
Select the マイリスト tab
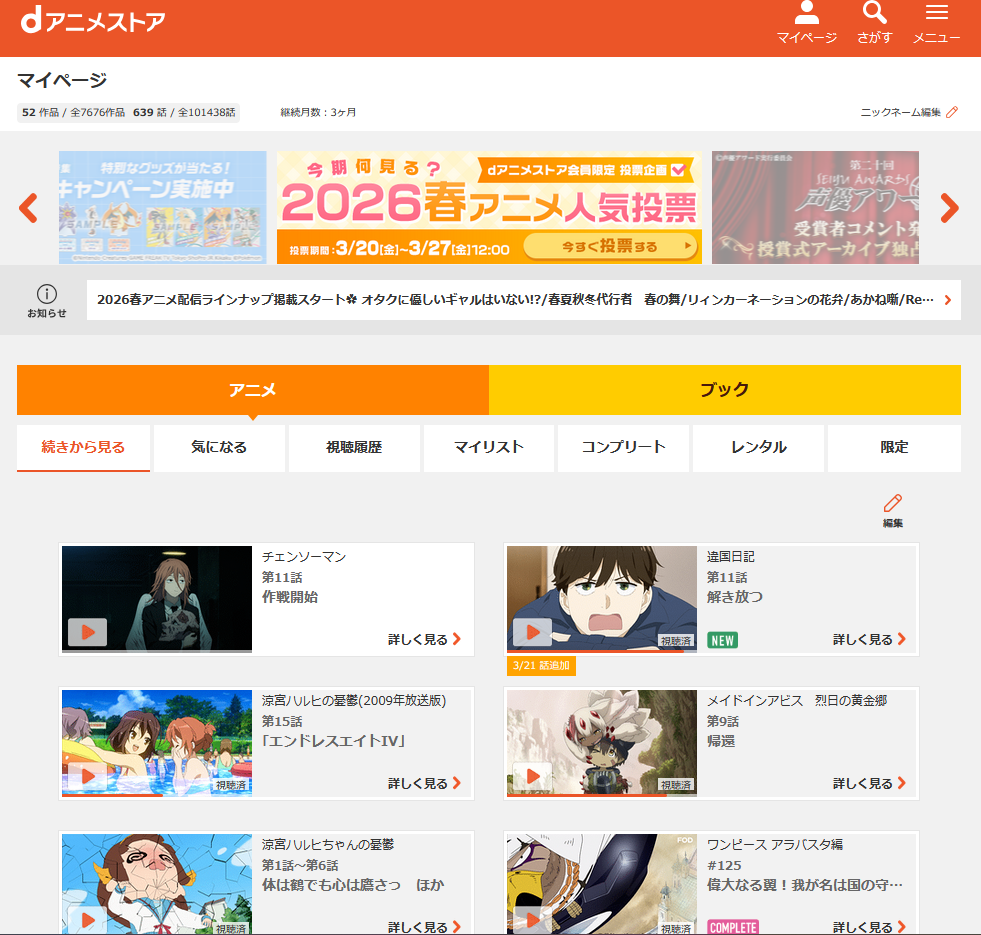489,447
